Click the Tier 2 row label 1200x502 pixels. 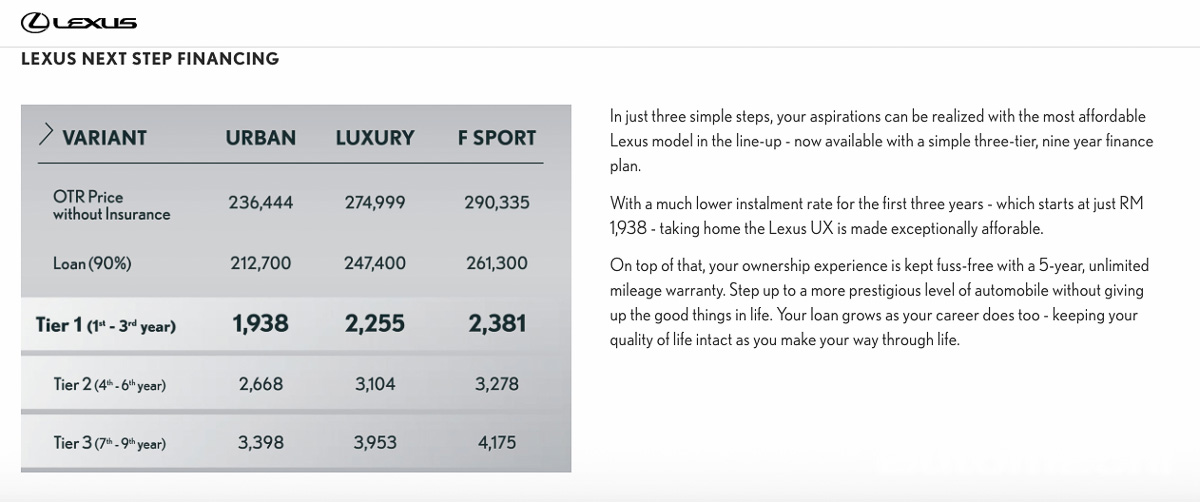click(109, 384)
